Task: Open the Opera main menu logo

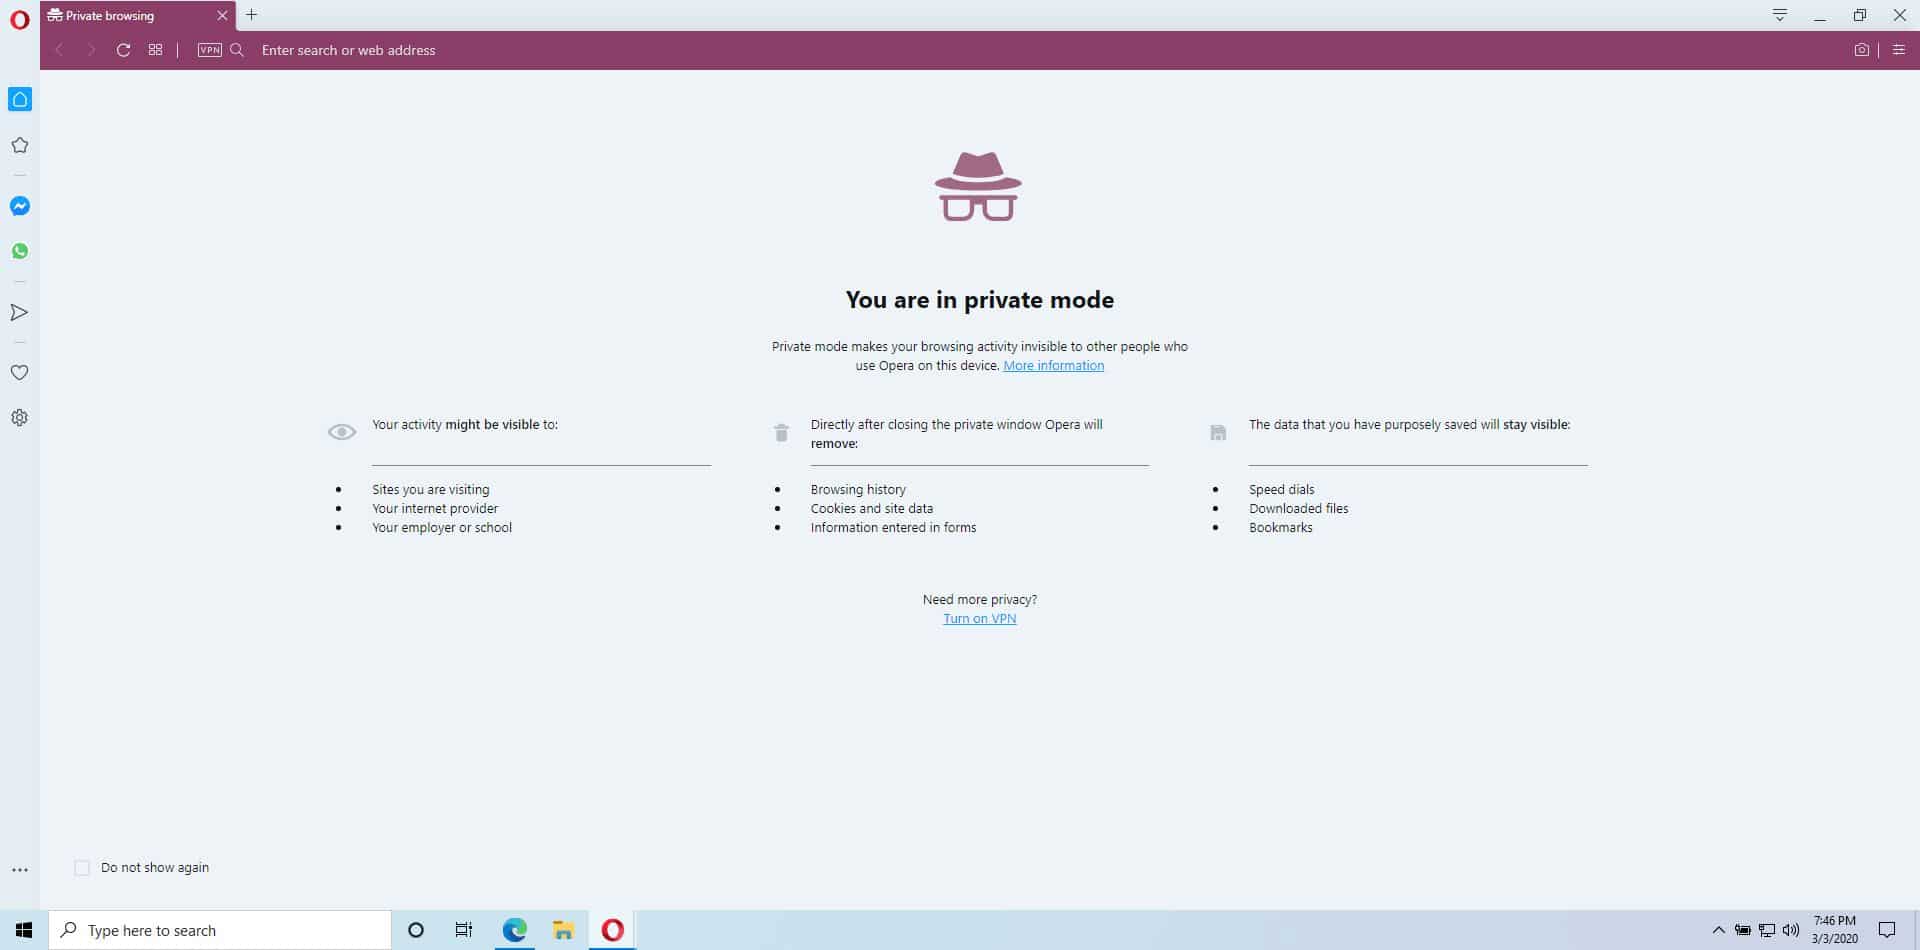Action: tap(19, 19)
